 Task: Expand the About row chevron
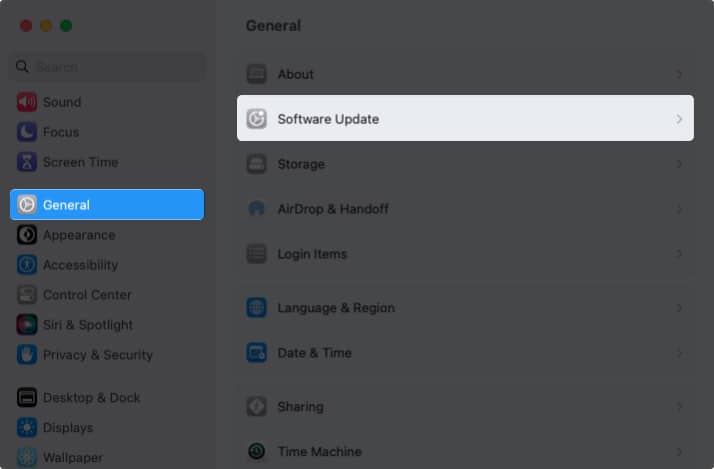pyautogui.click(x=679, y=74)
